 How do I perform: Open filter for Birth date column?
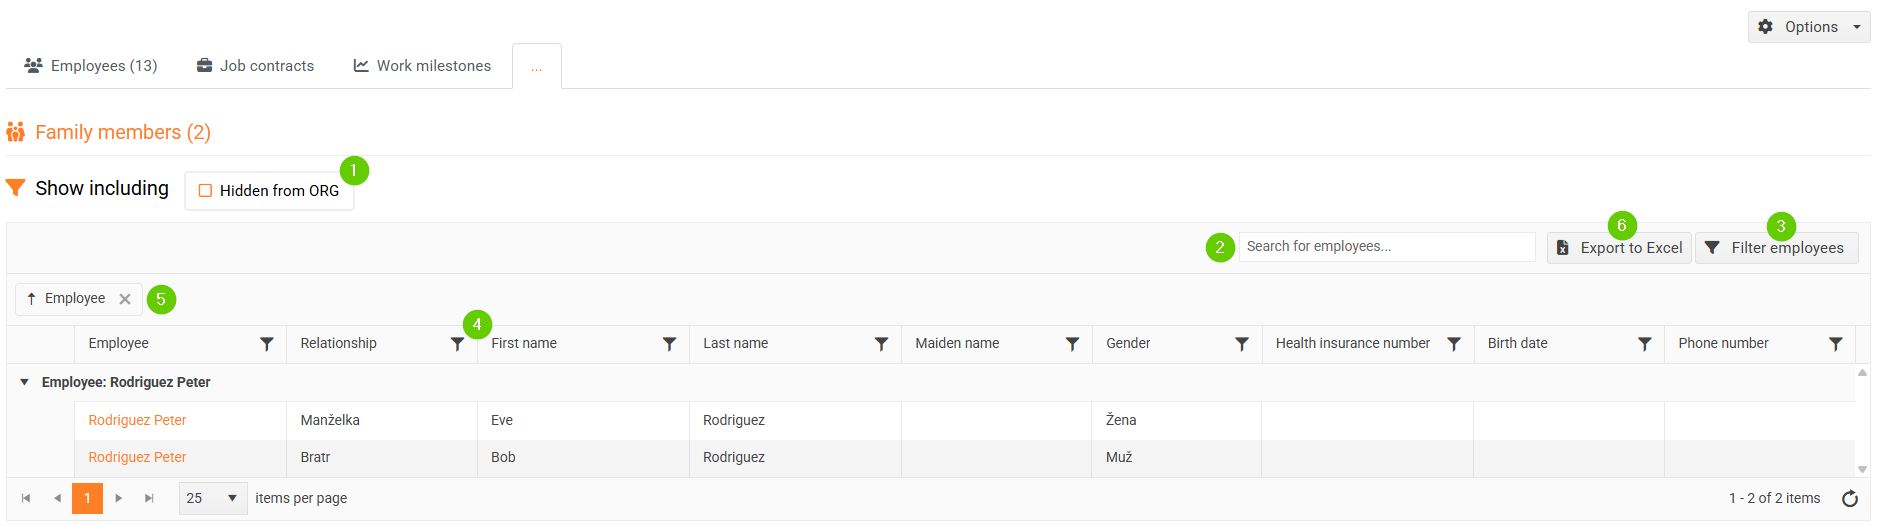[x=1644, y=344]
